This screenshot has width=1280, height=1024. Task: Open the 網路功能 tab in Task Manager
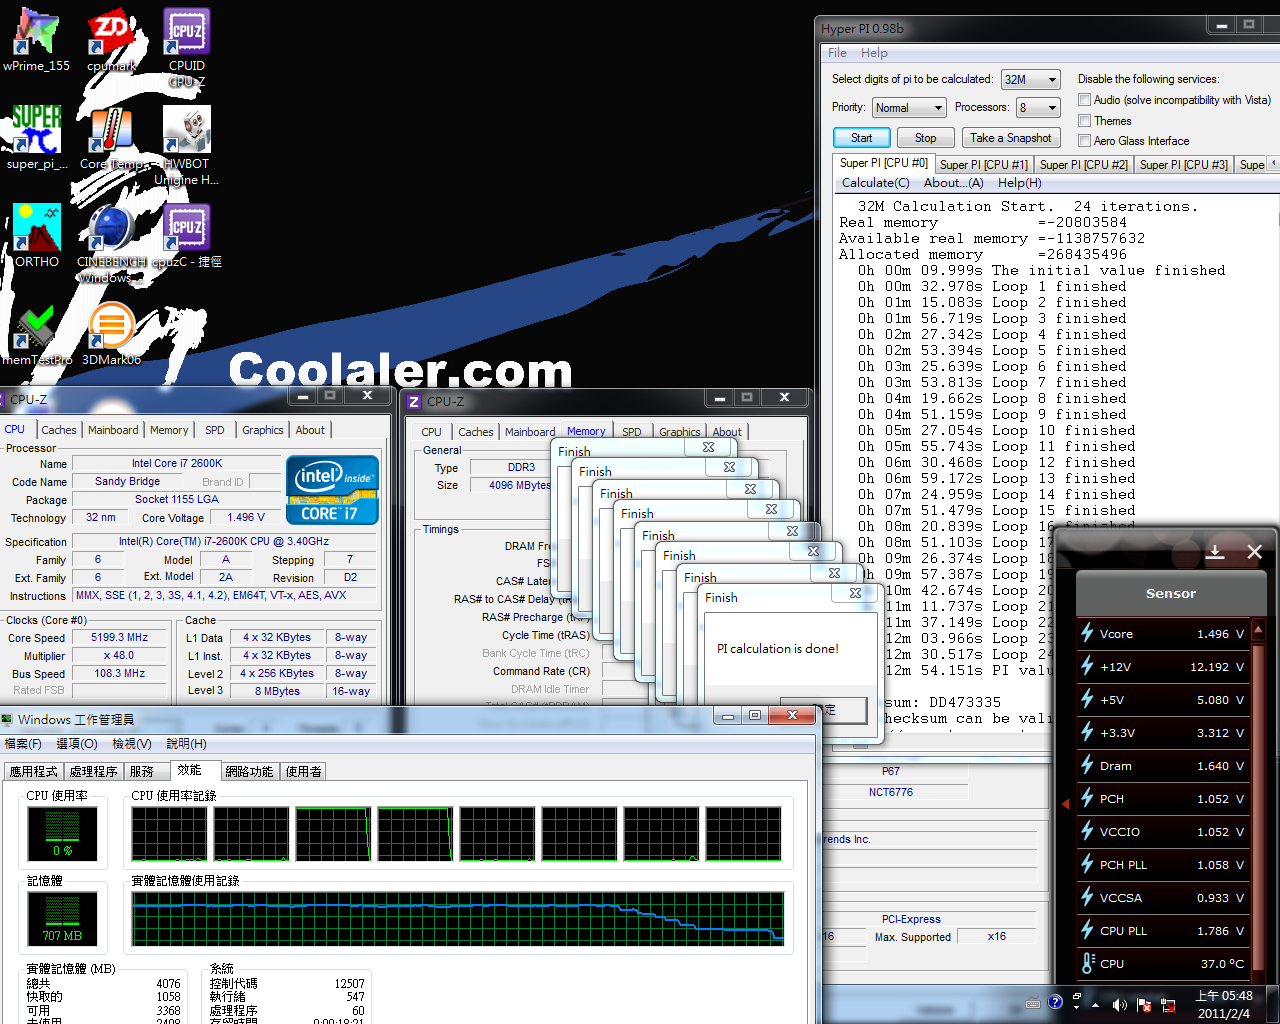click(249, 771)
